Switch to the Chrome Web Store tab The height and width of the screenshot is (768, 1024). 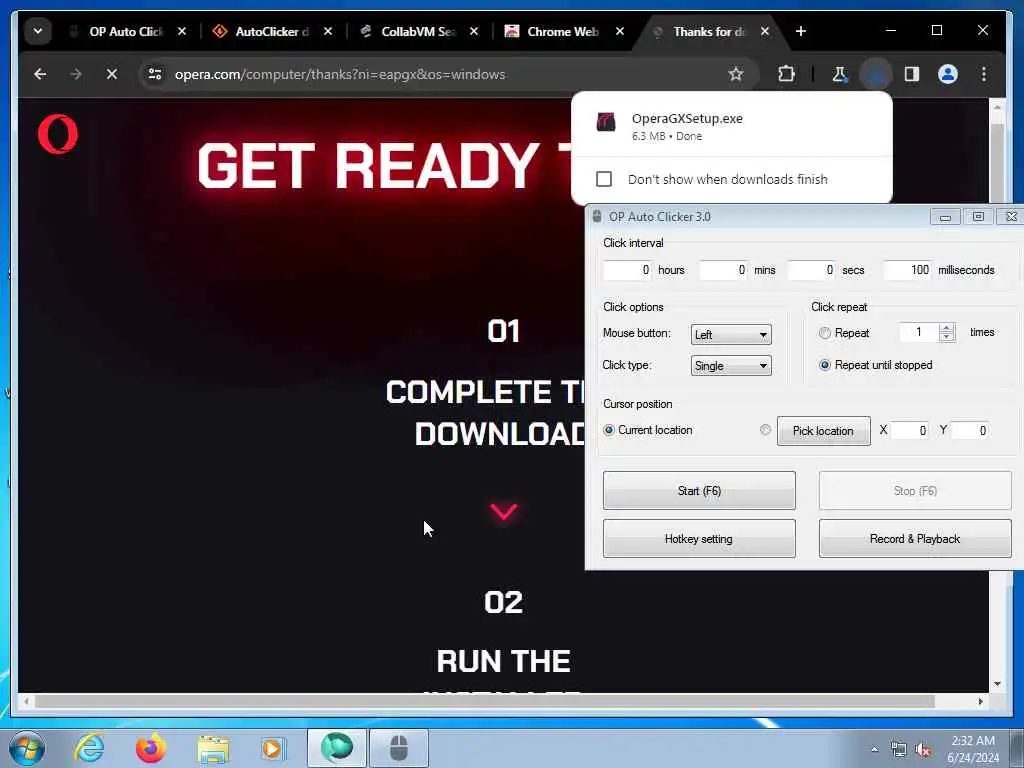coord(563,31)
